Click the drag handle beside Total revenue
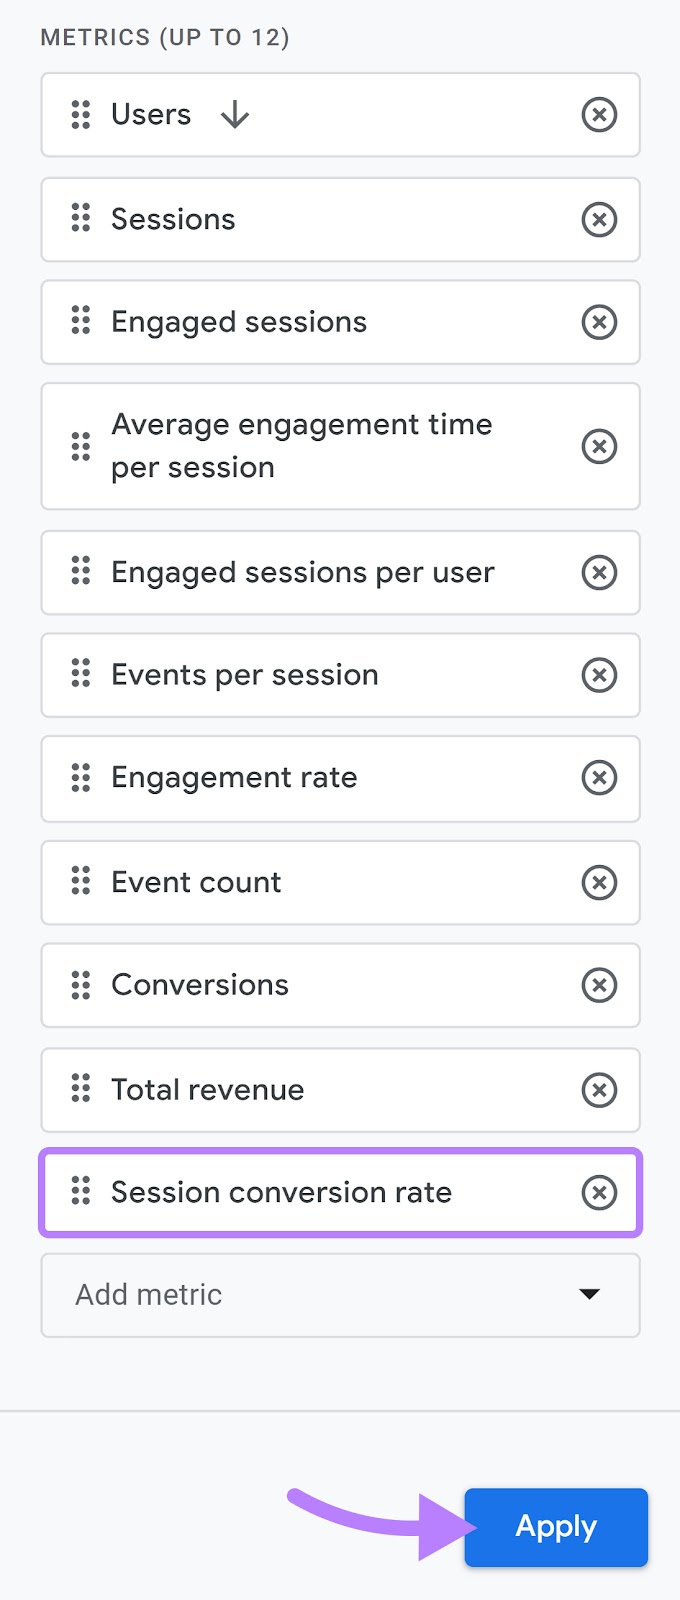 [x=81, y=1090]
